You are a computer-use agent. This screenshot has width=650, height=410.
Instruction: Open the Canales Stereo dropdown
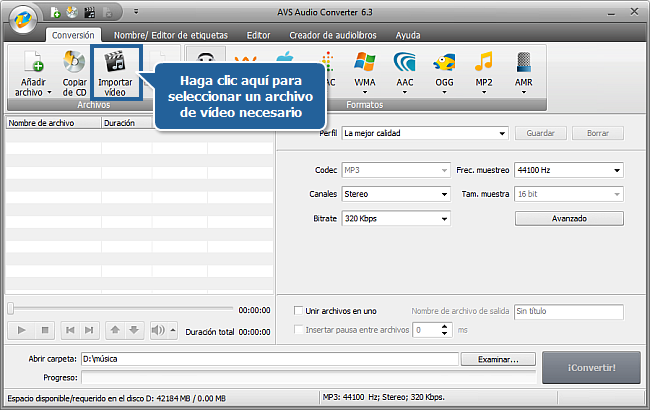click(x=393, y=193)
